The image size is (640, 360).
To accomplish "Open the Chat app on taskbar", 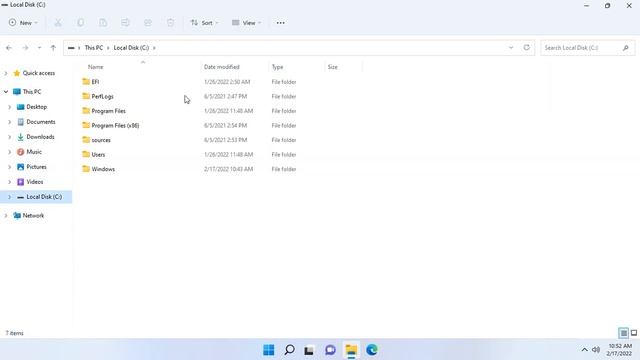I will click(x=330, y=350).
